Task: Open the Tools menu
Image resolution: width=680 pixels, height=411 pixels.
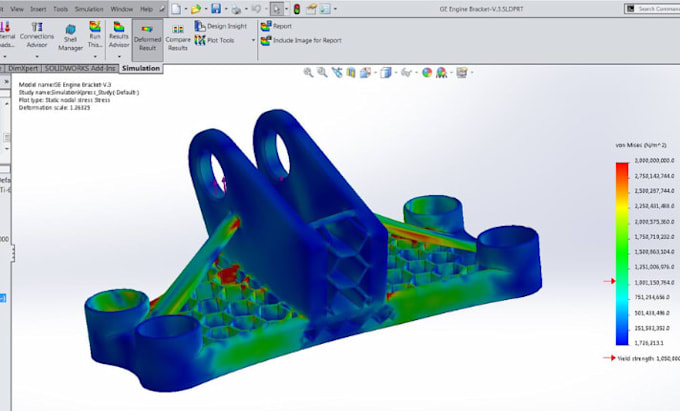Action: pos(60,9)
